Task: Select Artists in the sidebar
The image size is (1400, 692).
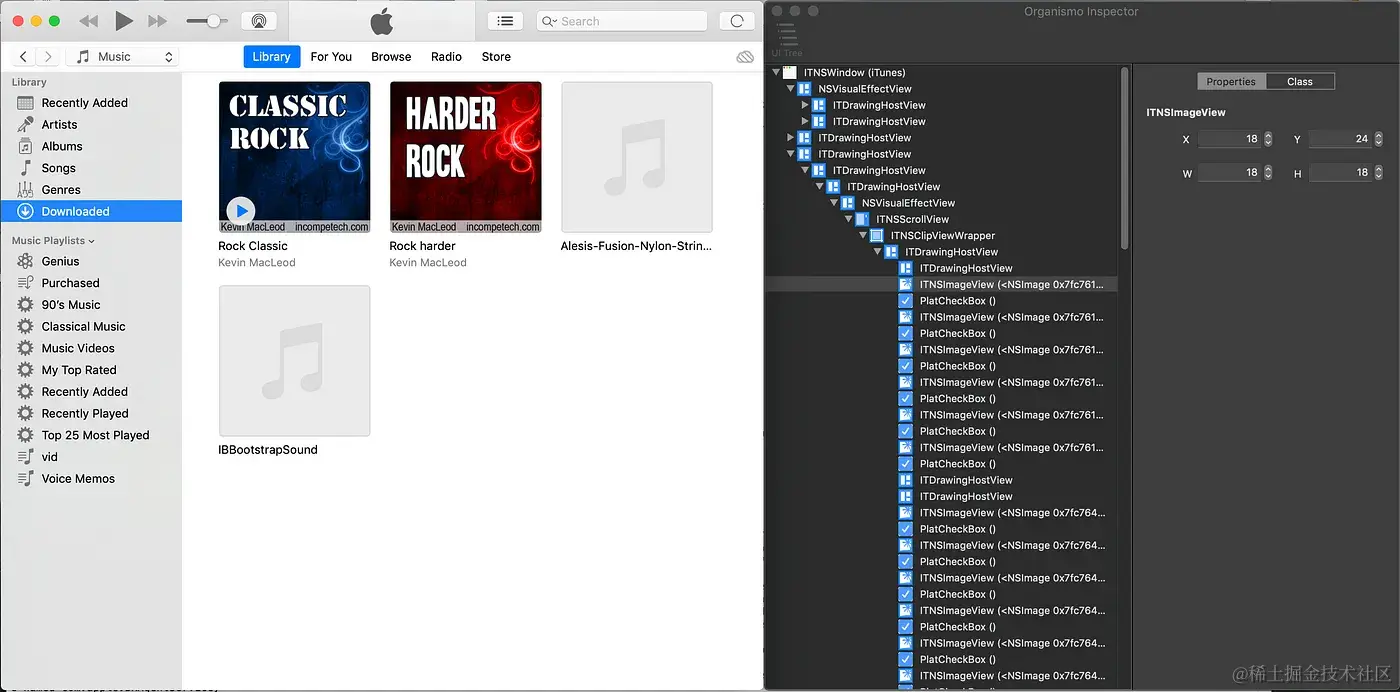Action: (91, 125)
